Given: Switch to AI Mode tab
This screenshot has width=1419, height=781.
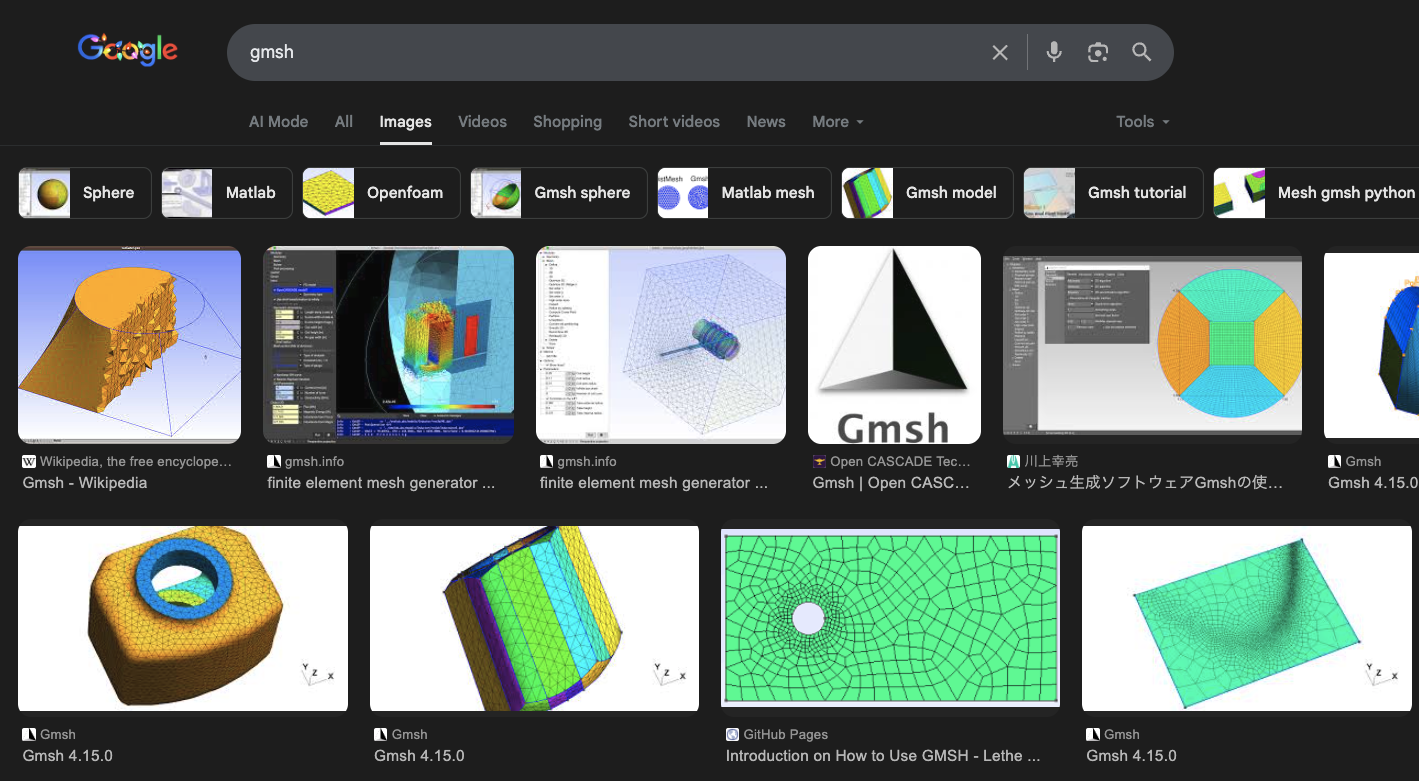Looking at the screenshot, I should point(278,122).
